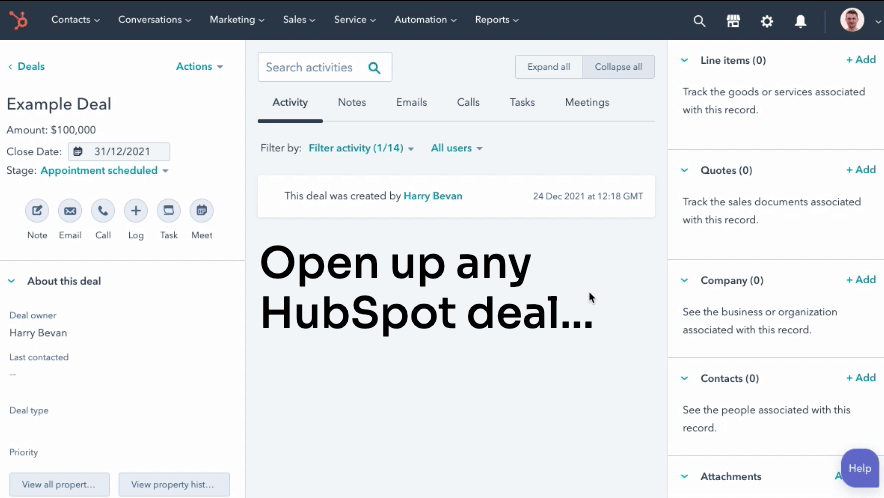Switch to the Emails tab
The height and width of the screenshot is (498, 884).
click(411, 103)
